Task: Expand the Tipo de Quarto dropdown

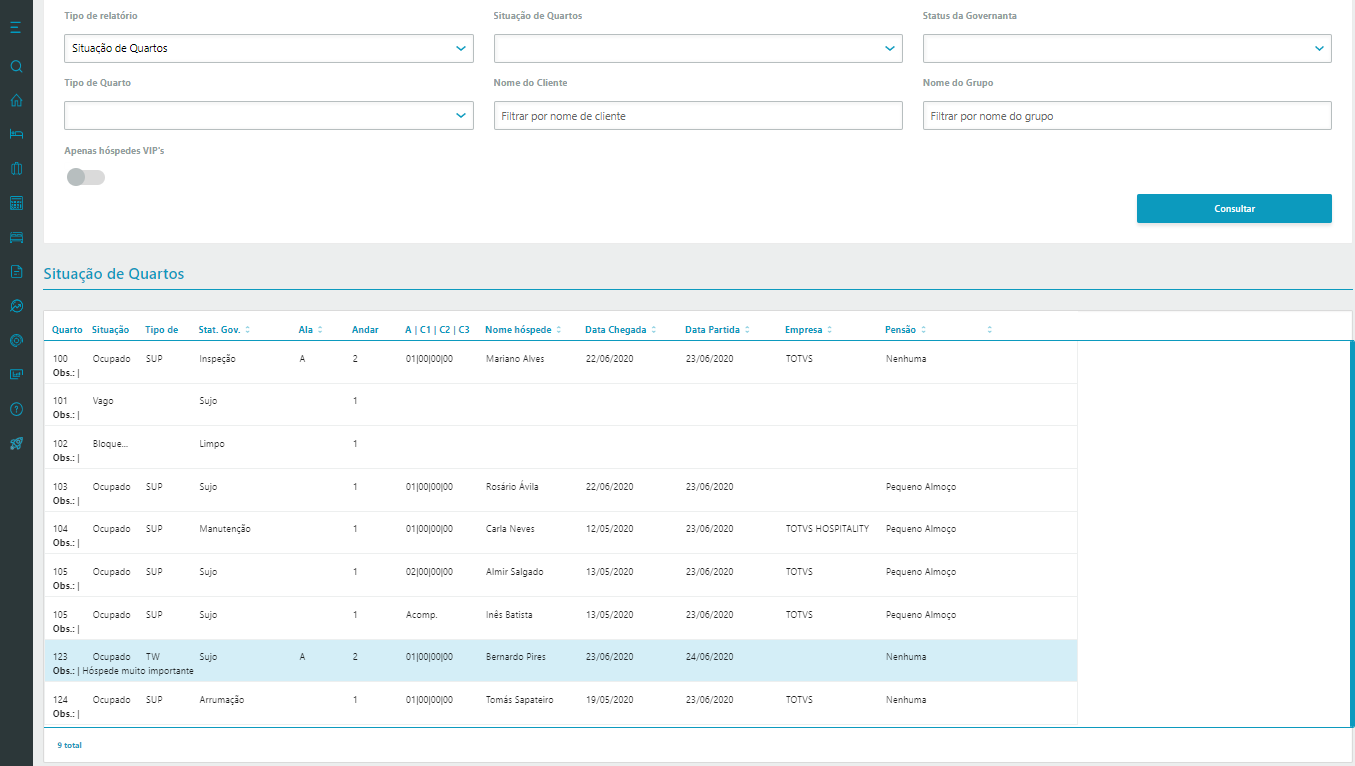Action: click(x=268, y=115)
